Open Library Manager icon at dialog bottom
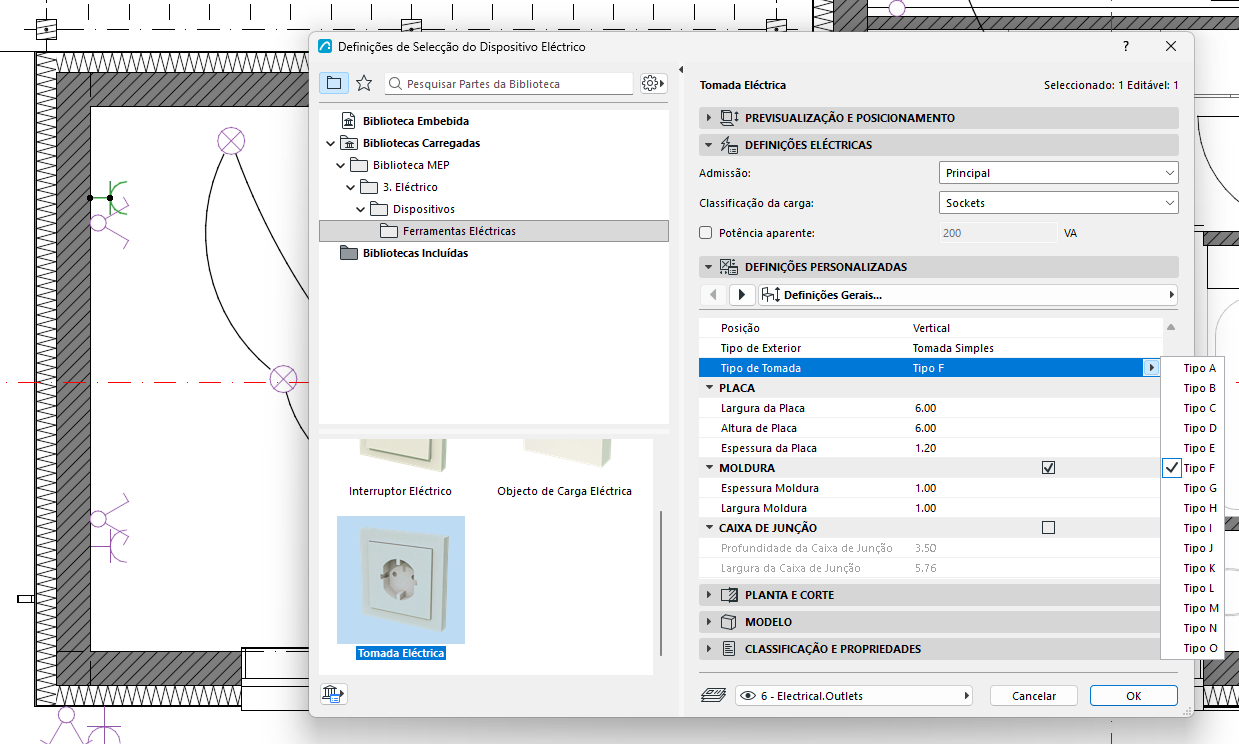 point(334,692)
